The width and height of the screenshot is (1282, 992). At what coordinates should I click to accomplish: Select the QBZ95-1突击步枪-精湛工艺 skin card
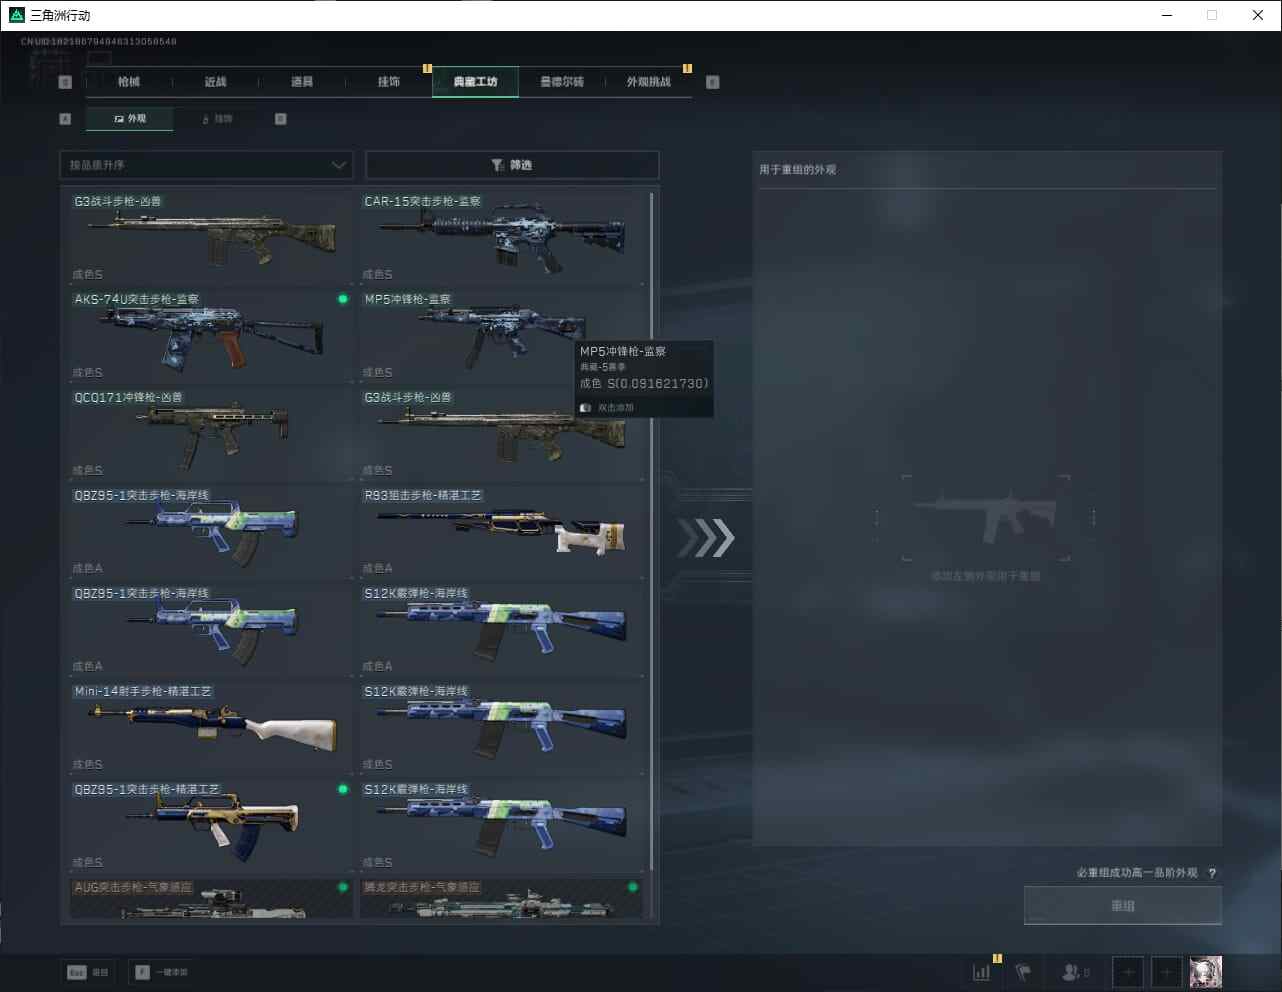pos(211,826)
